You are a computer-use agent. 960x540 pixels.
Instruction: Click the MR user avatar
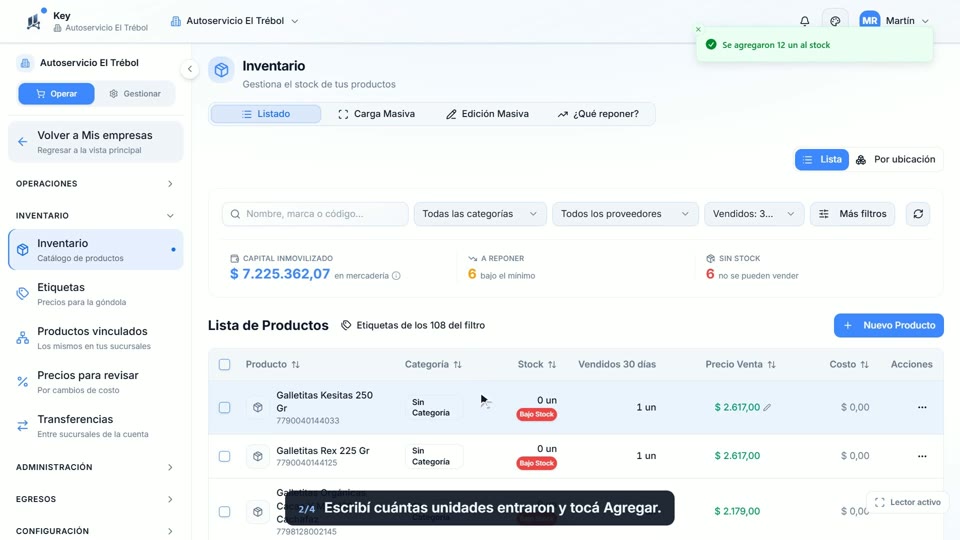coord(869,21)
